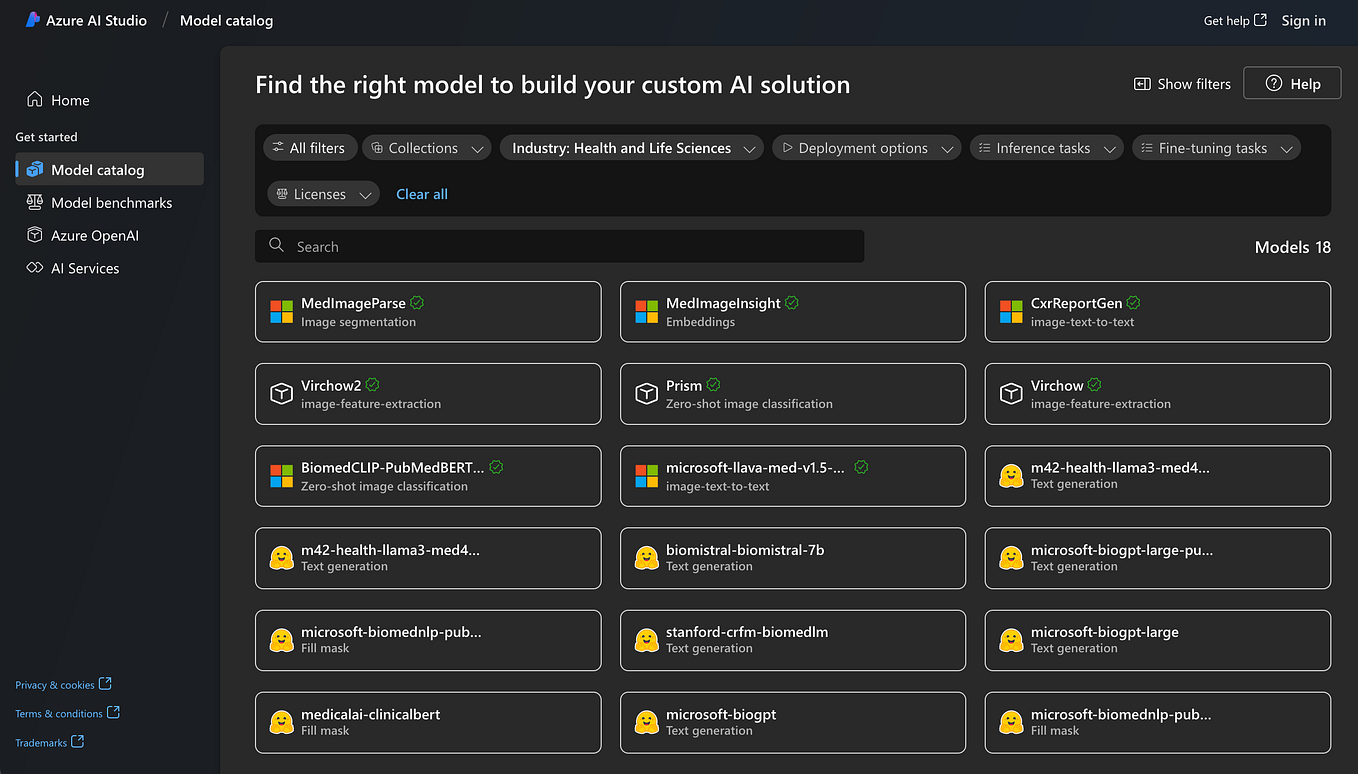1358x774 pixels.
Task: Click the Hugging Face icon on biomistral-biomistral-7b
Action: point(646,558)
